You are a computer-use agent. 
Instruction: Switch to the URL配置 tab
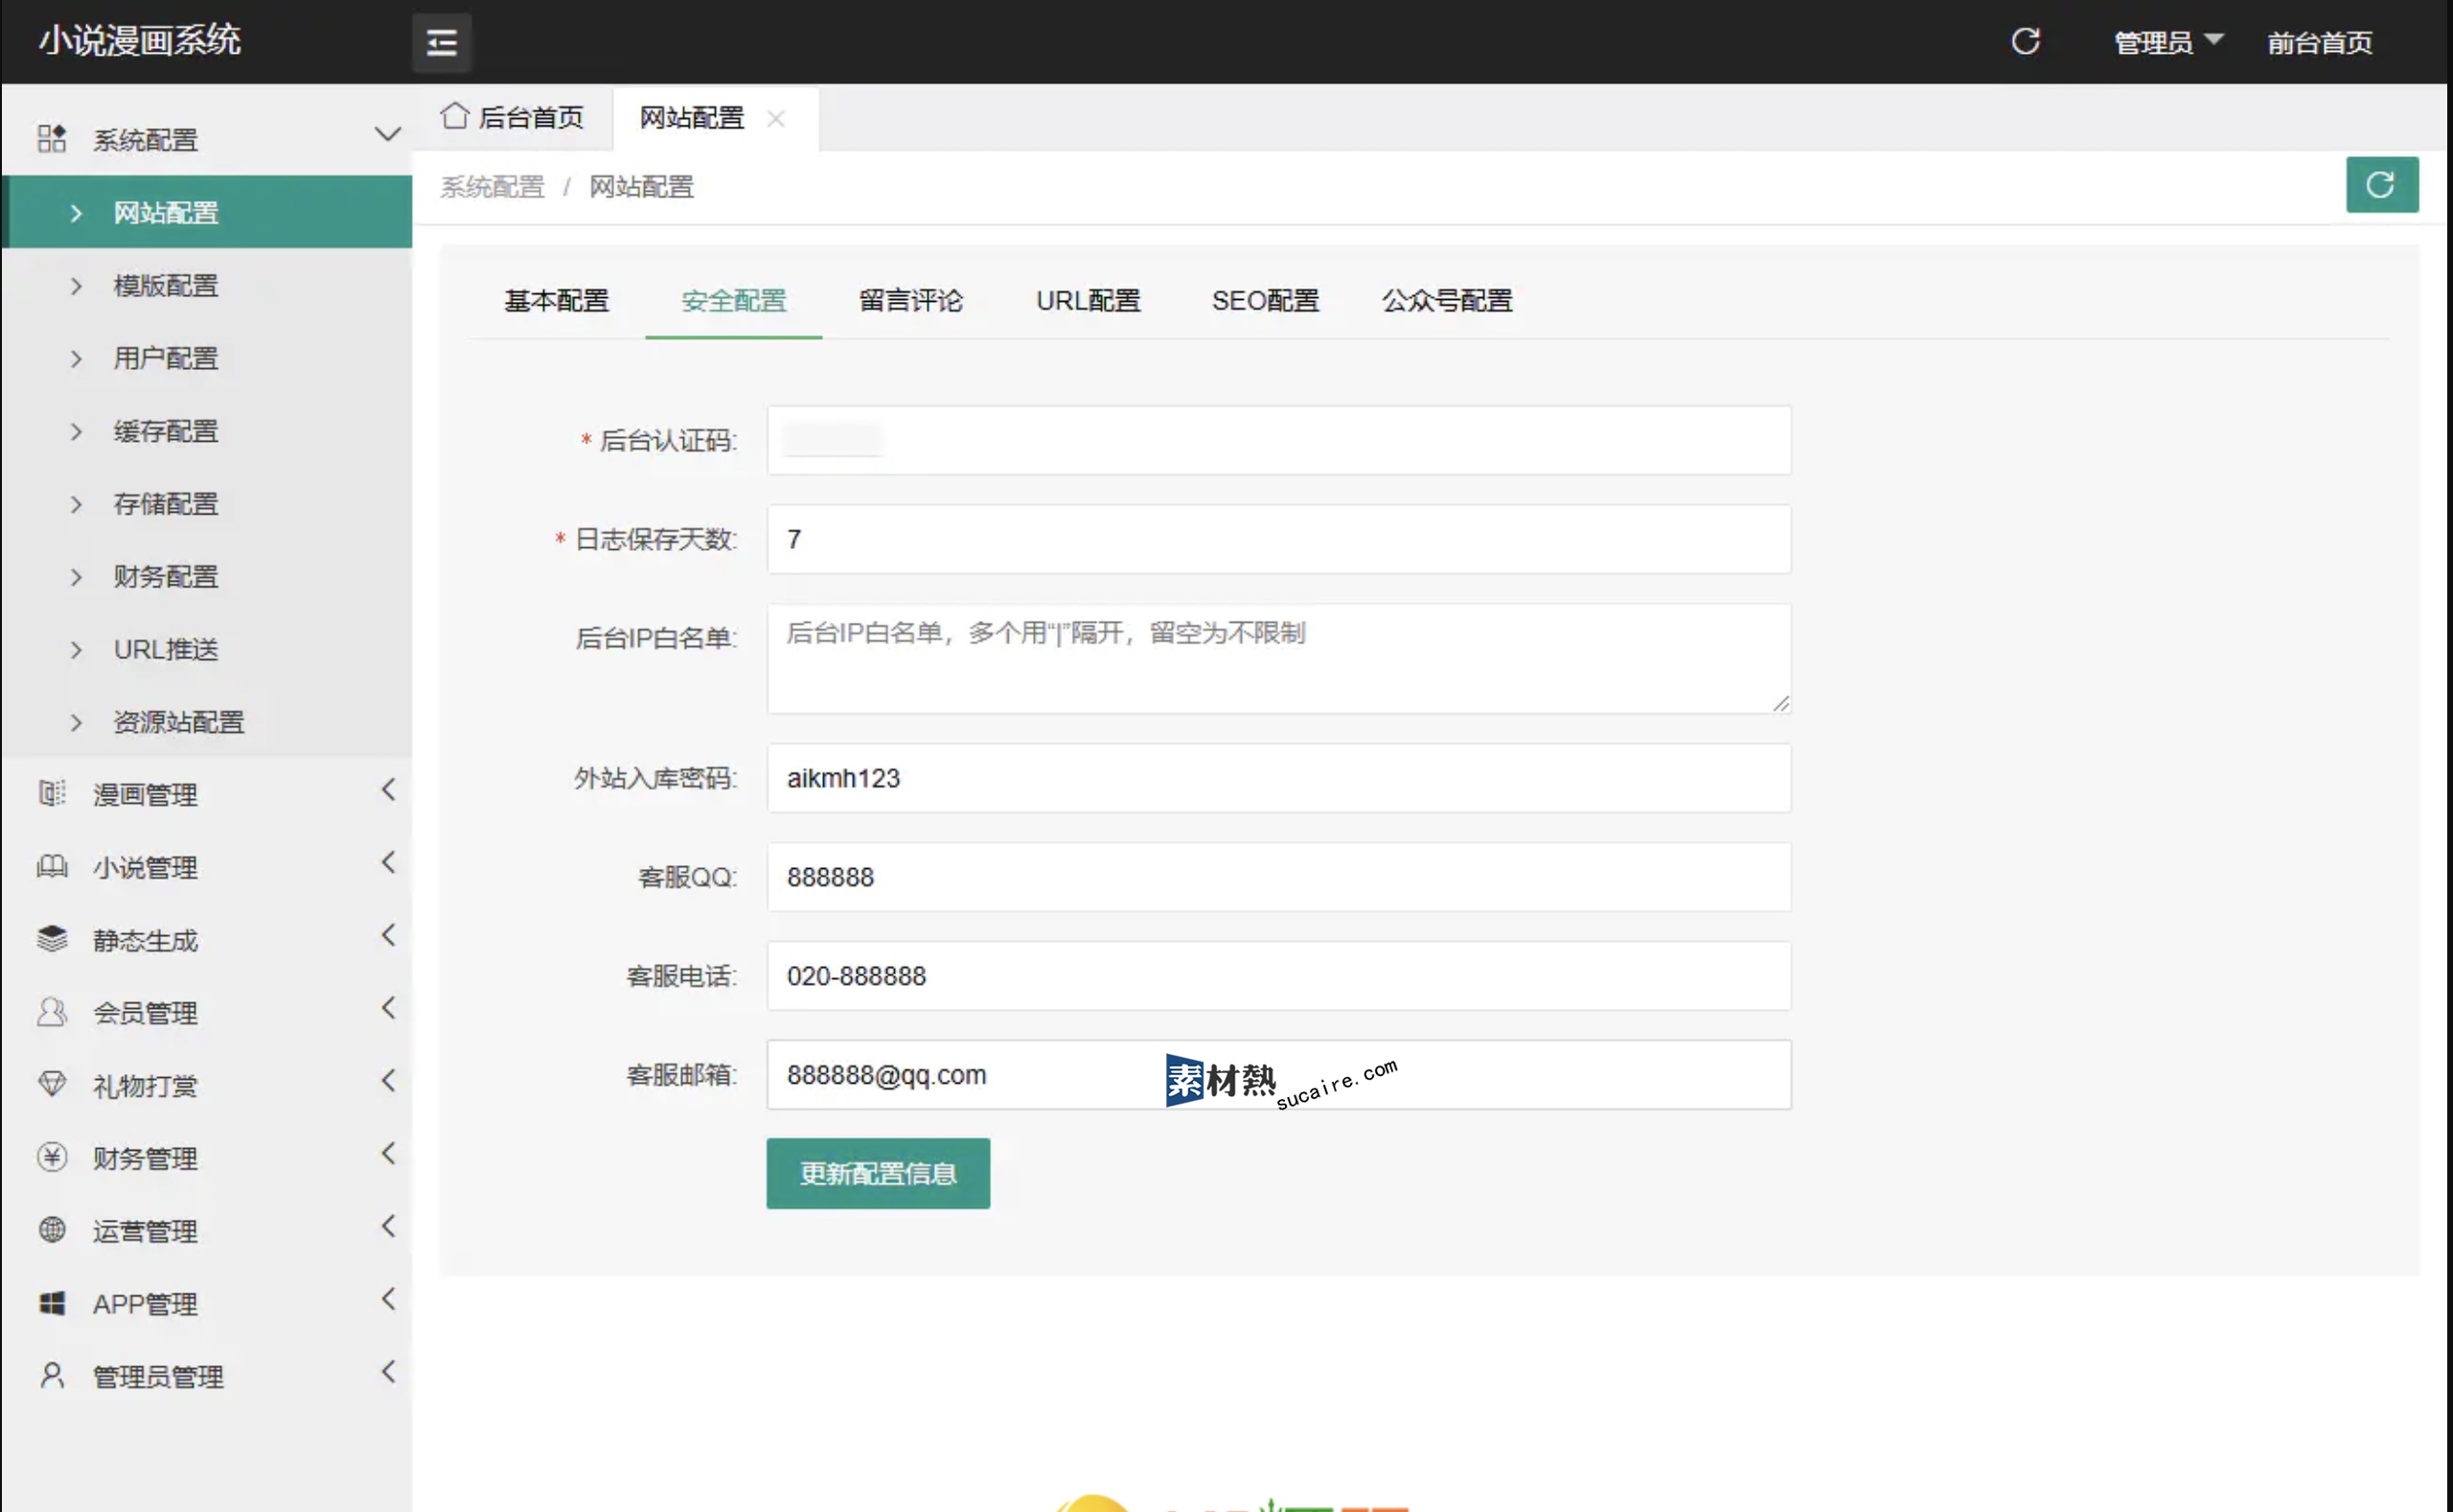click(1088, 301)
